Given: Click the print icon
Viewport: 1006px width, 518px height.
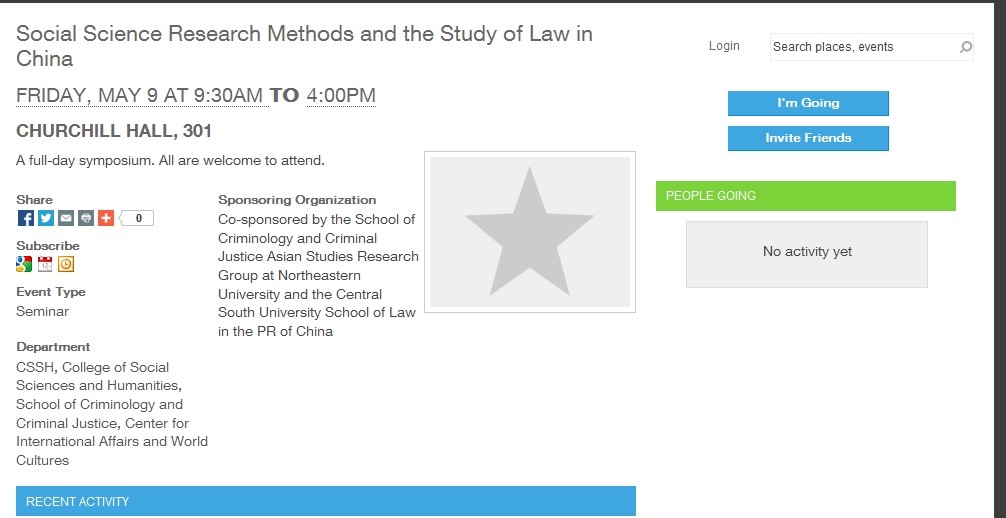Looking at the screenshot, I should tap(86, 218).
